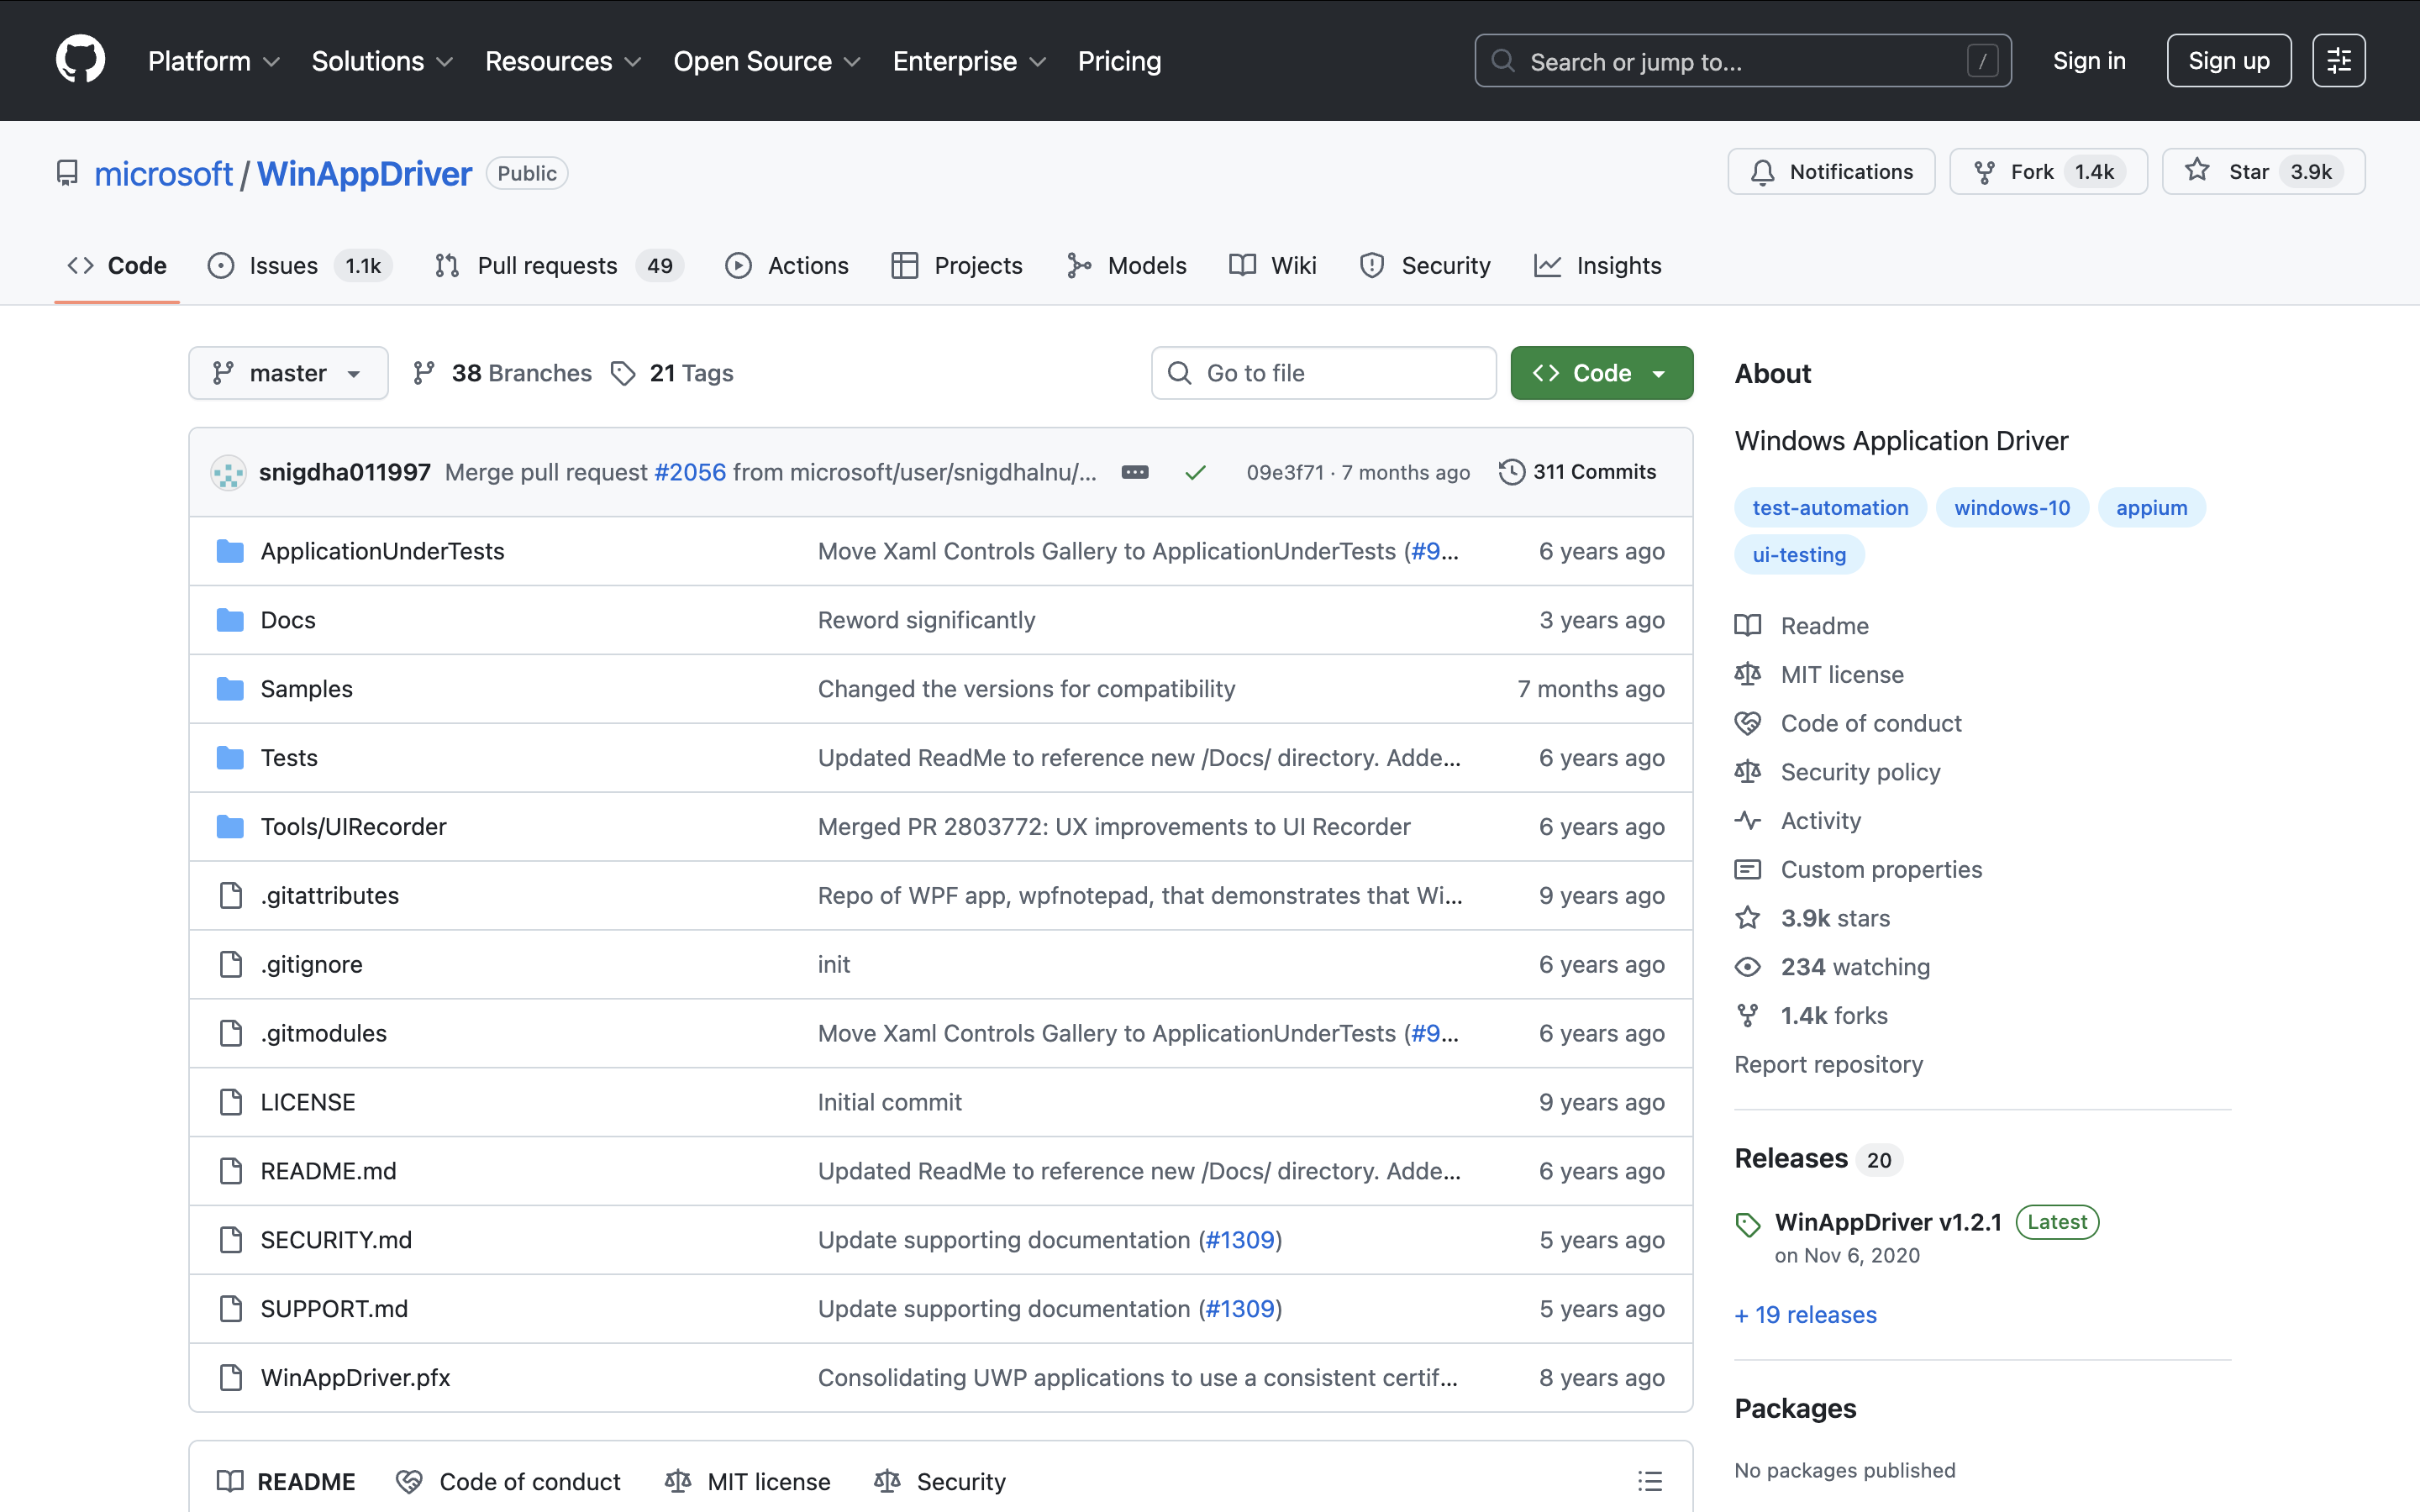Click Fork to fork the repository
2420x1512 pixels.
pos(2046,171)
